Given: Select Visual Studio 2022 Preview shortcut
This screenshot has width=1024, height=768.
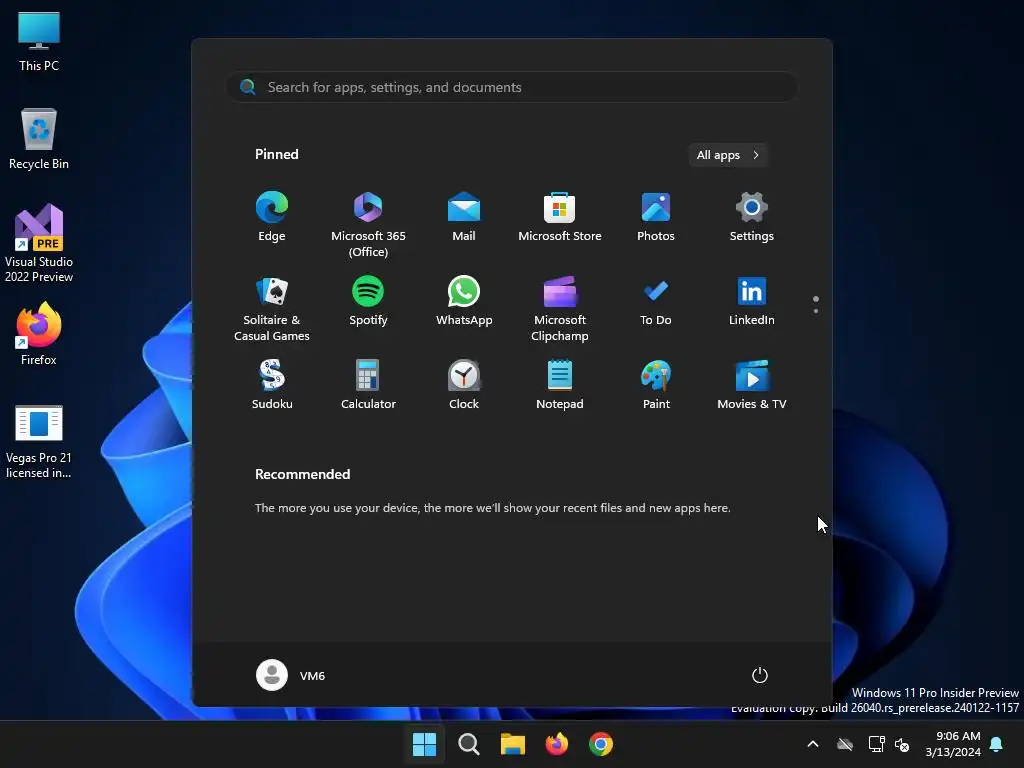Looking at the screenshot, I should (39, 243).
